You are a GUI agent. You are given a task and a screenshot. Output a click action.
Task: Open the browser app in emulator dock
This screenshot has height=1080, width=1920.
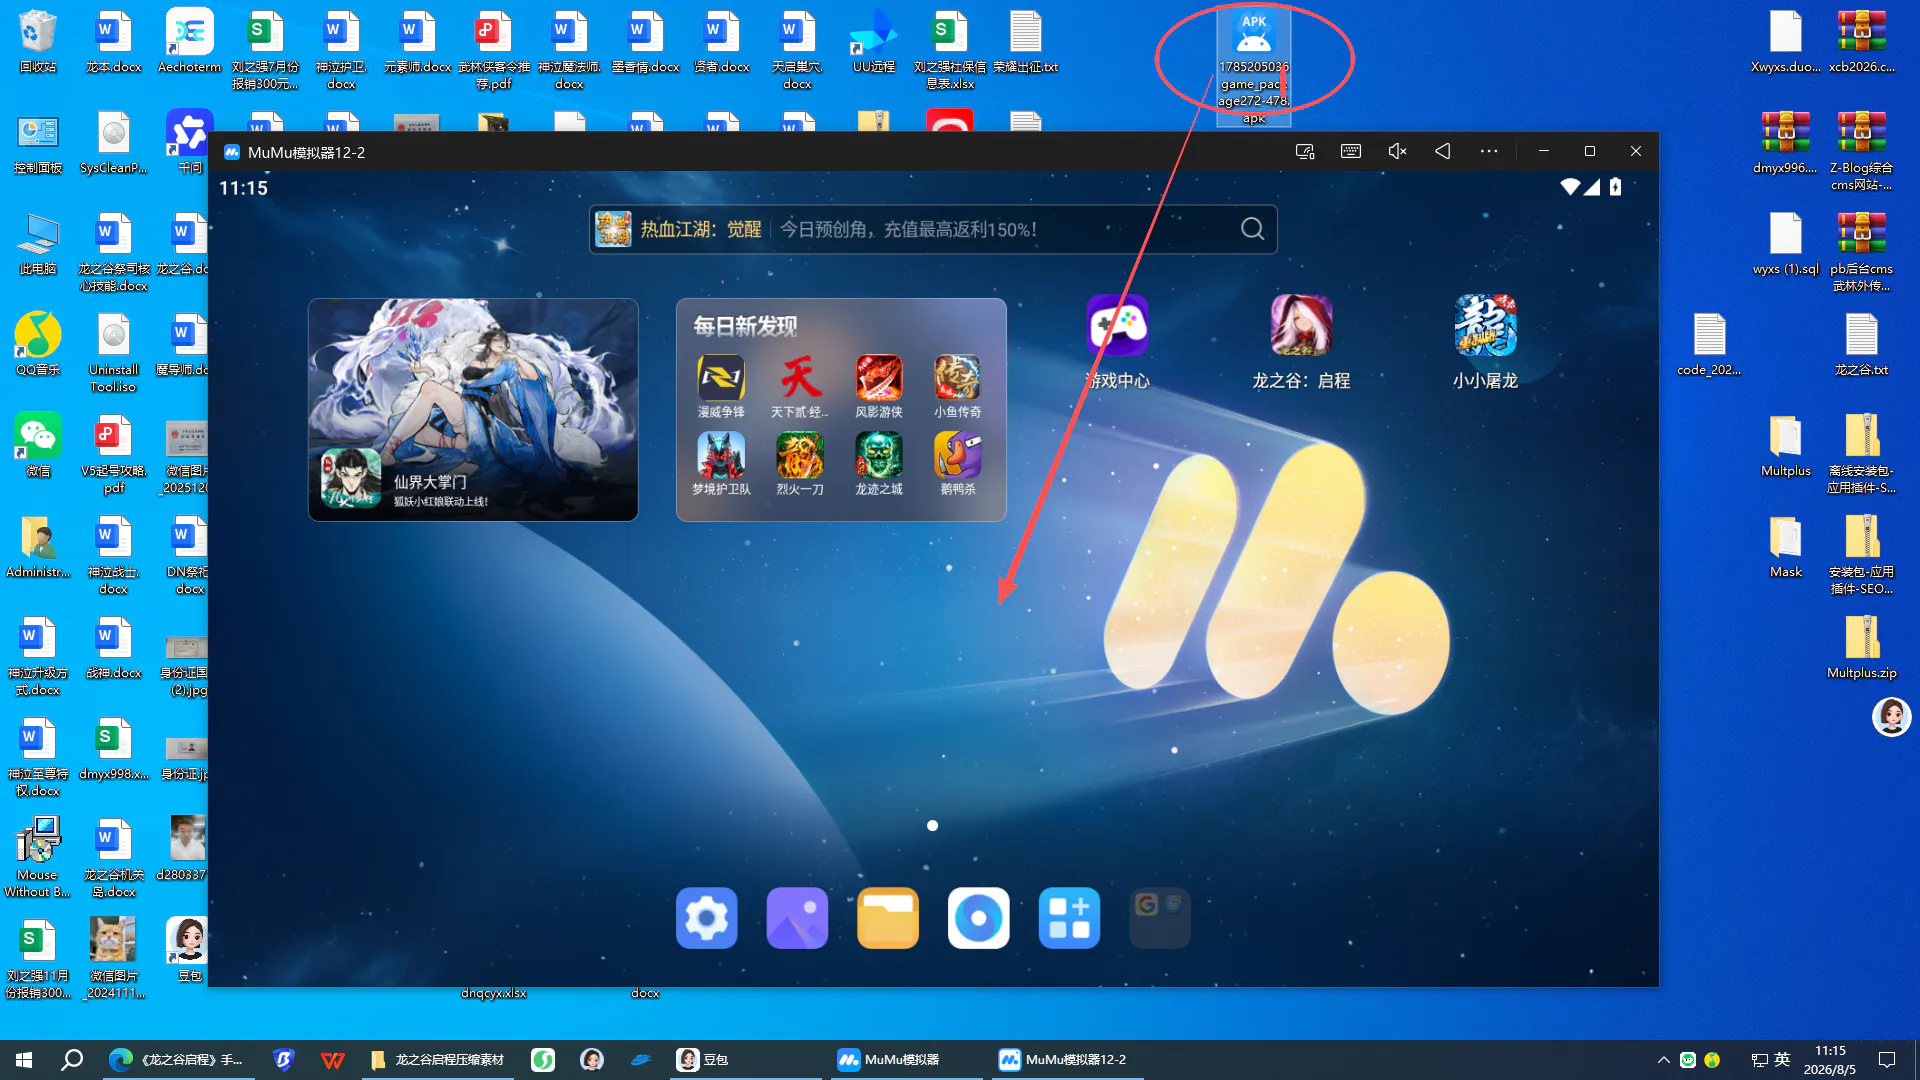tap(978, 918)
